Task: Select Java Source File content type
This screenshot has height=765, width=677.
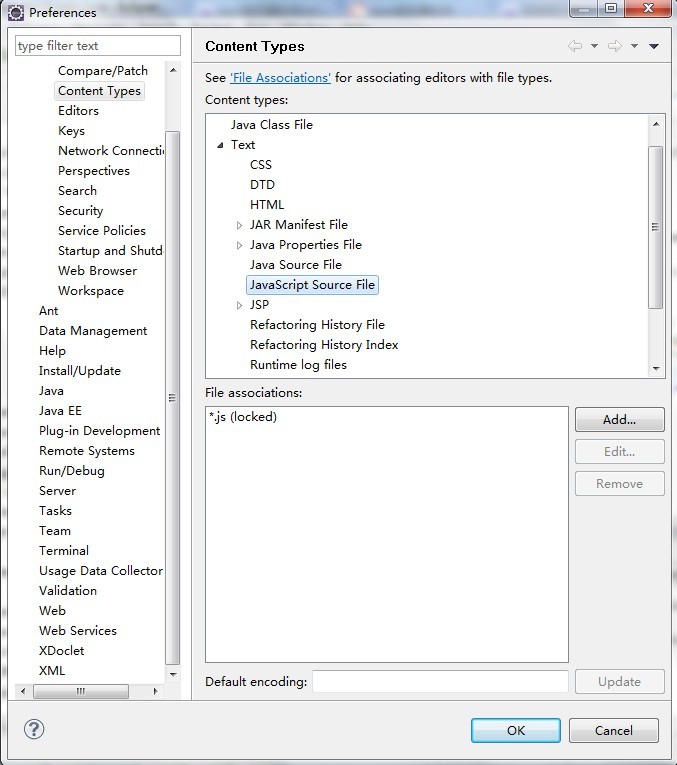Action: [x=295, y=265]
